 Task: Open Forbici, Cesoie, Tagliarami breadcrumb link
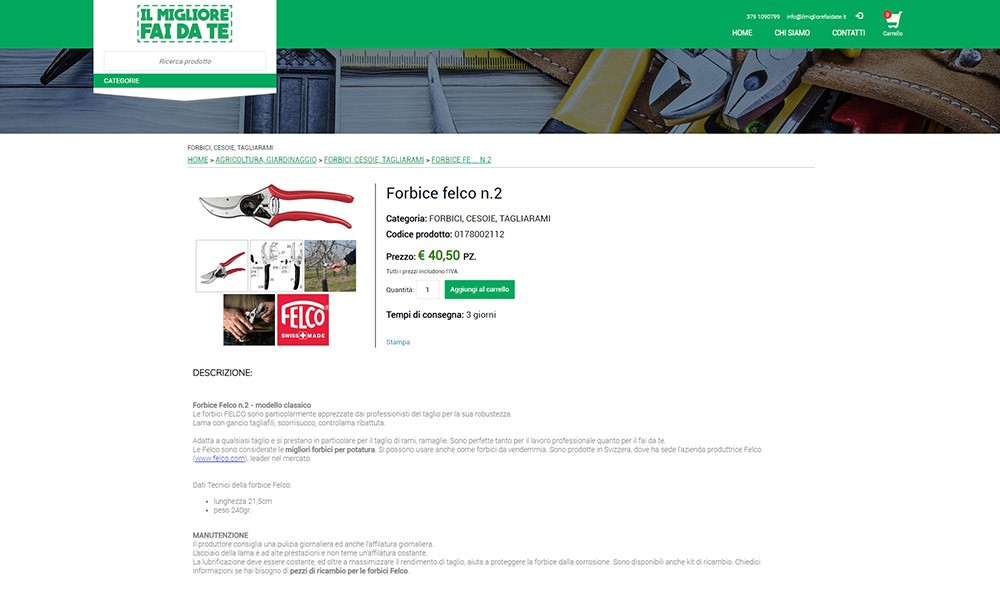coord(374,160)
